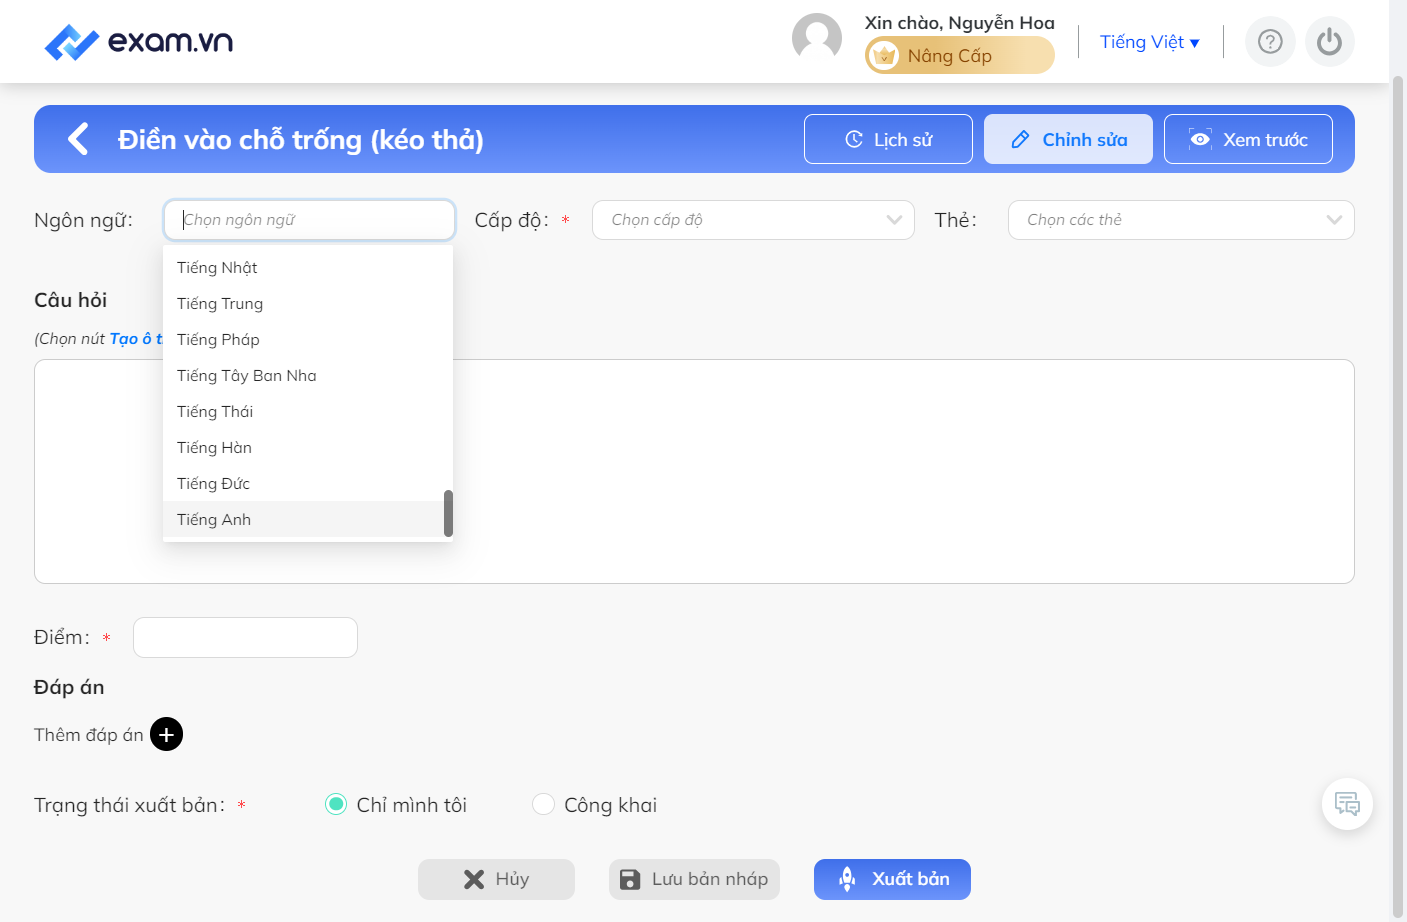
Task: Click the power logout icon
Action: click(x=1329, y=42)
